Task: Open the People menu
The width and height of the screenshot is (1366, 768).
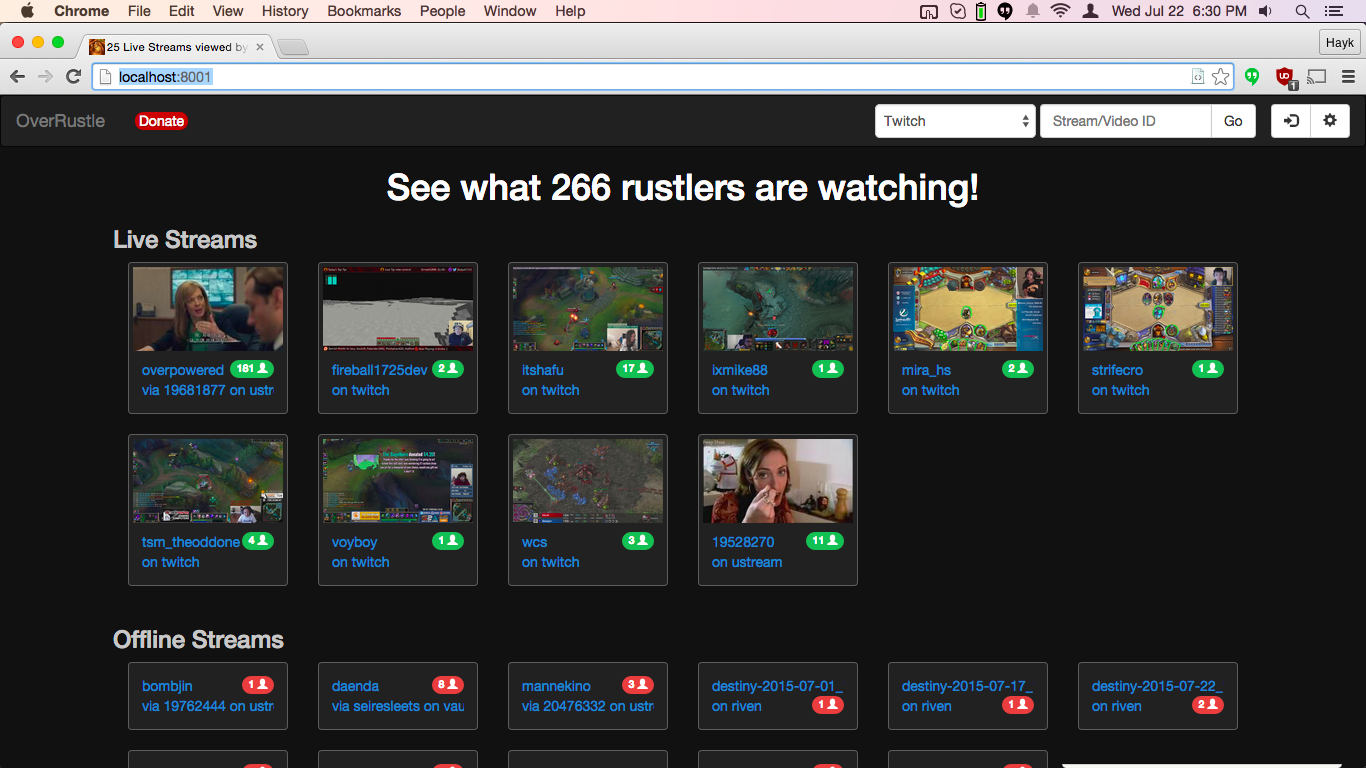Action: (442, 11)
